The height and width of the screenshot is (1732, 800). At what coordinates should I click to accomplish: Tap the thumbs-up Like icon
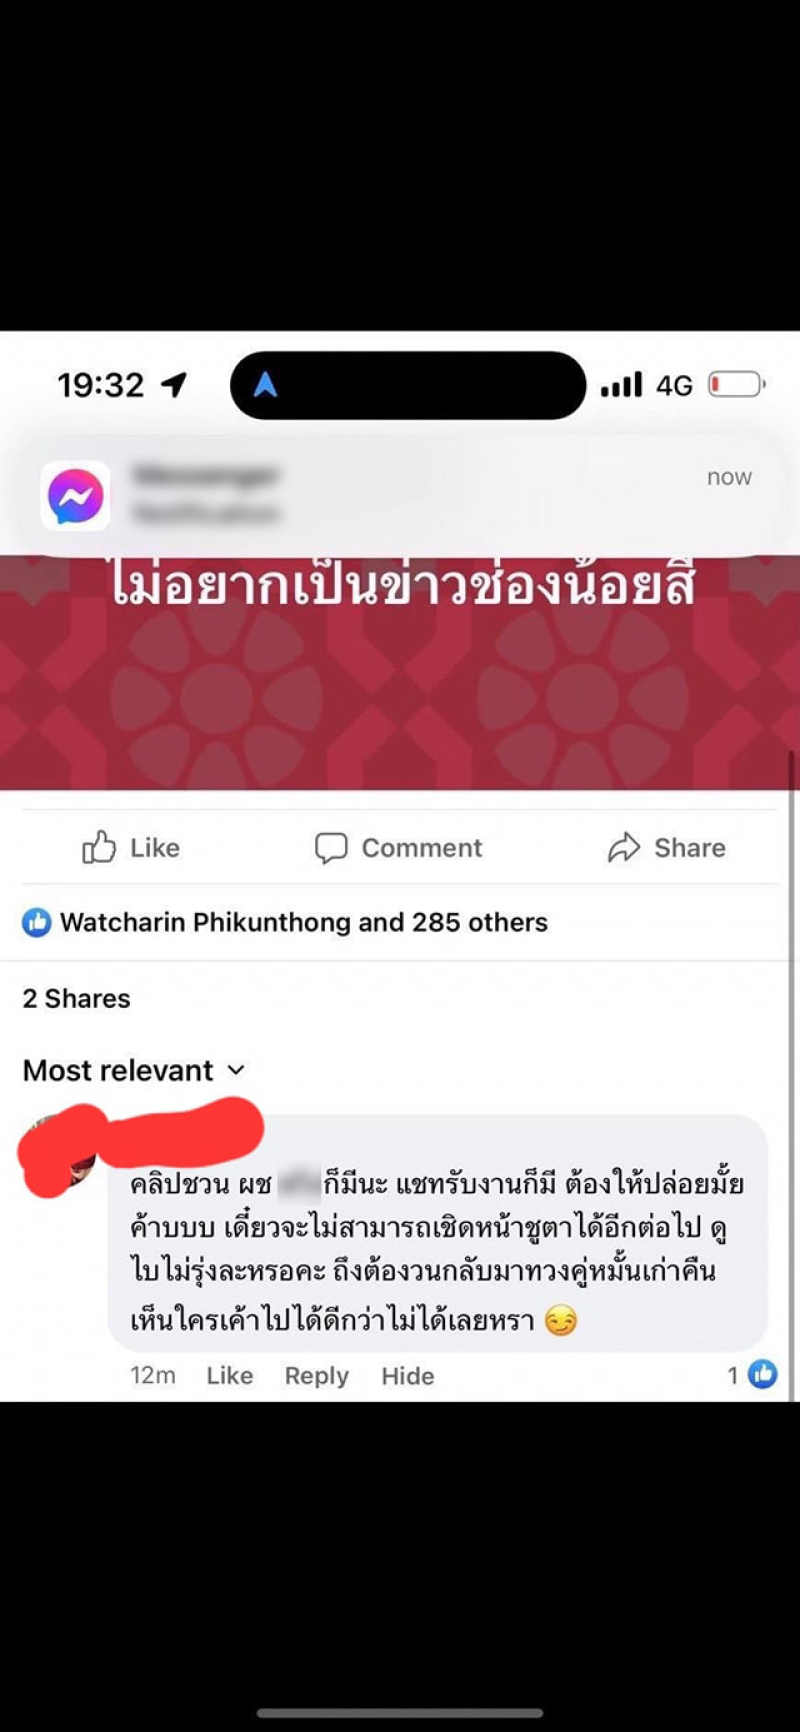(99, 847)
